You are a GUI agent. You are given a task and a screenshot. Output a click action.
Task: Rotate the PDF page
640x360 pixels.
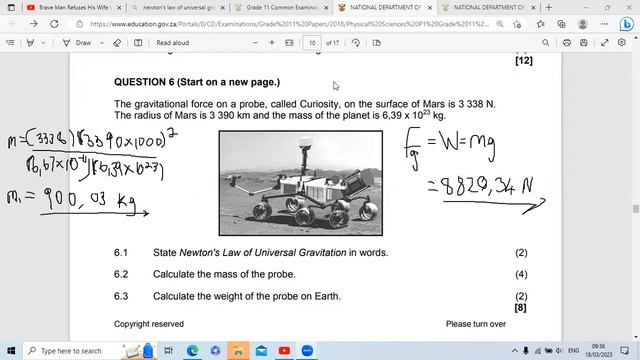click(x=356, y=43)
